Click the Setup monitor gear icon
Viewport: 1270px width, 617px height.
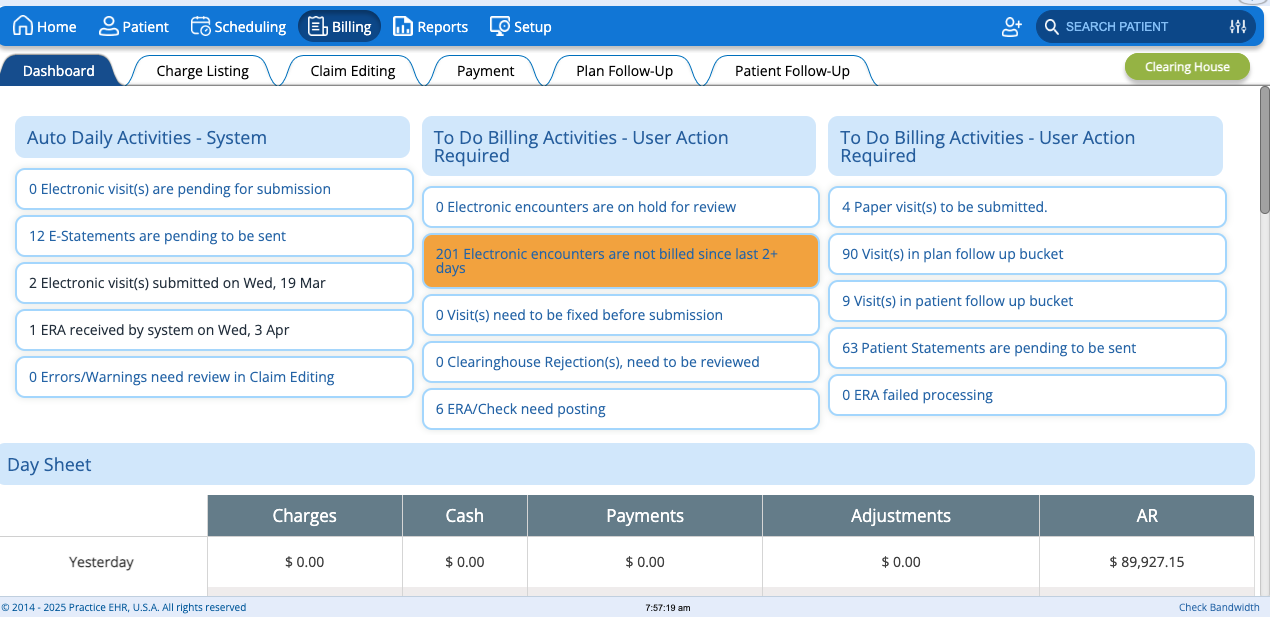(499, 27)
